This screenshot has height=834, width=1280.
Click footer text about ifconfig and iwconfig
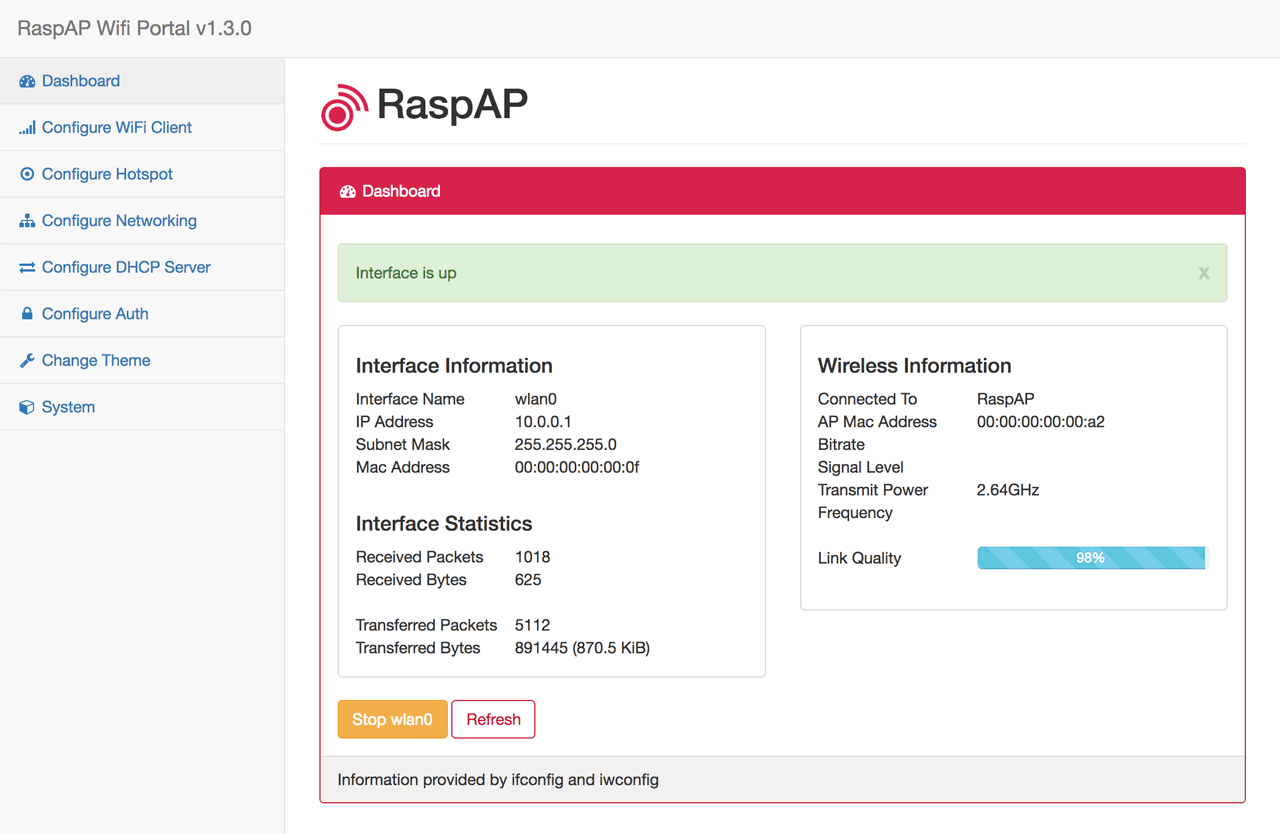click(498, 779)
